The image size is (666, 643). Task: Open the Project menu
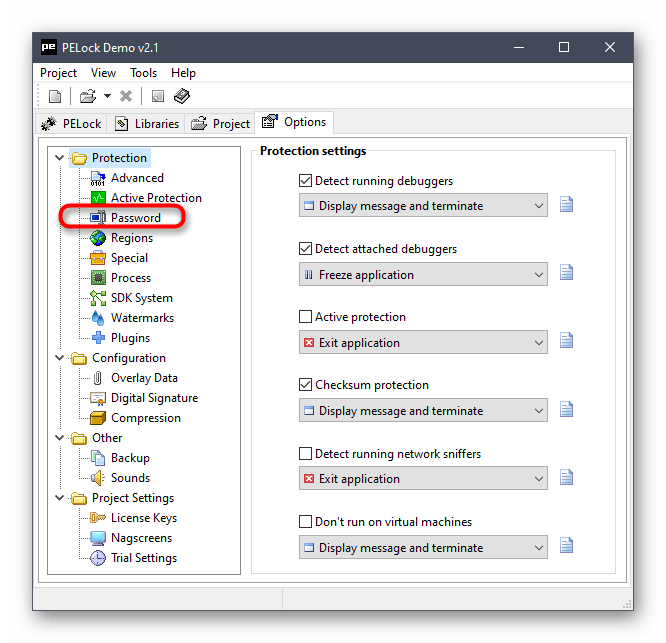tap(59, 73)
